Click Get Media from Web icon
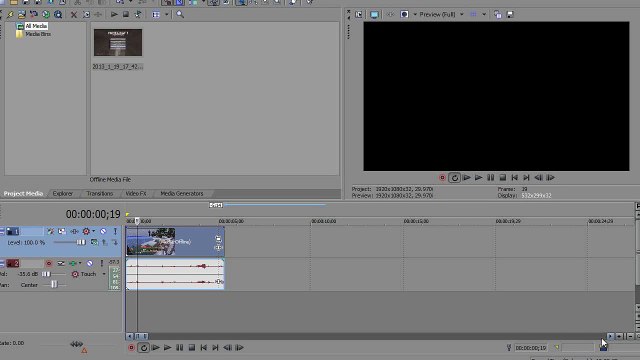 [58, 15]
